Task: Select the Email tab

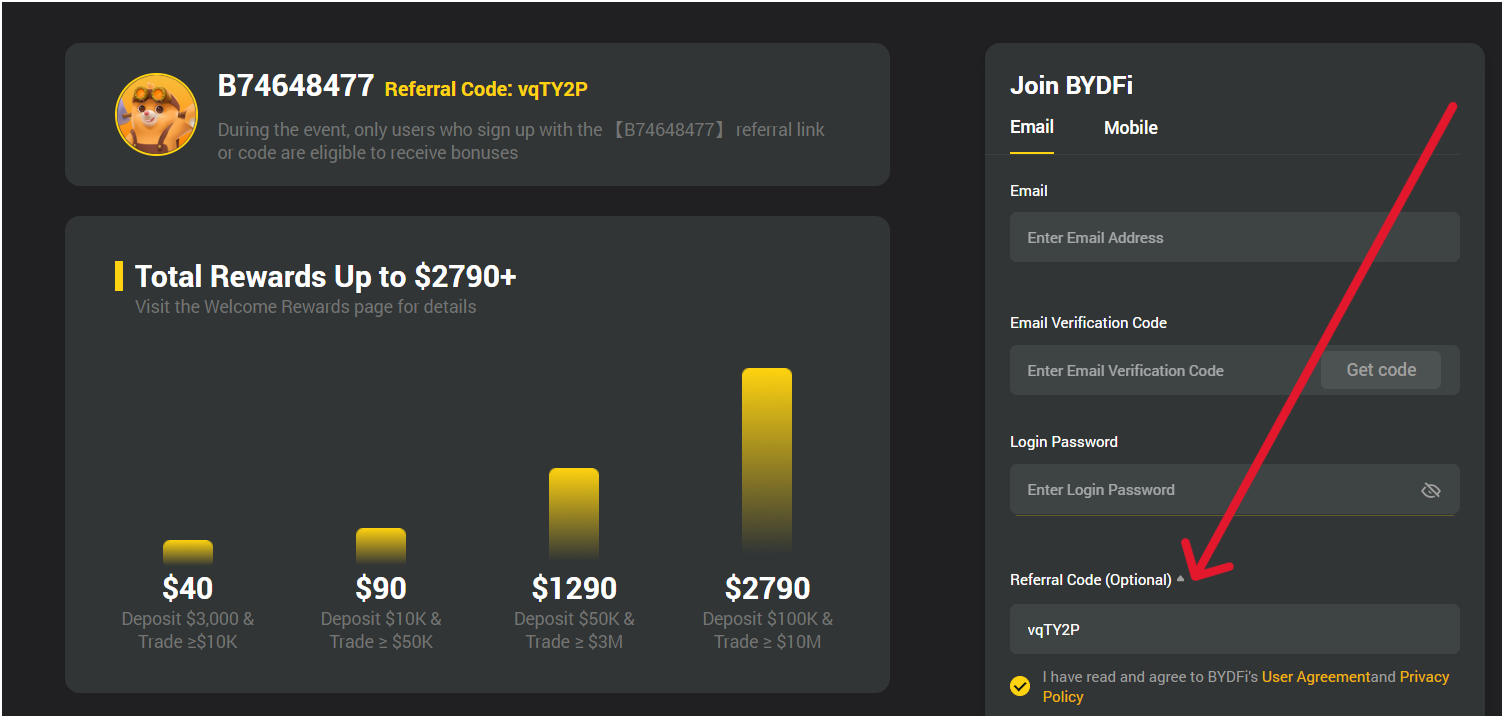Action: [1031, 127]
